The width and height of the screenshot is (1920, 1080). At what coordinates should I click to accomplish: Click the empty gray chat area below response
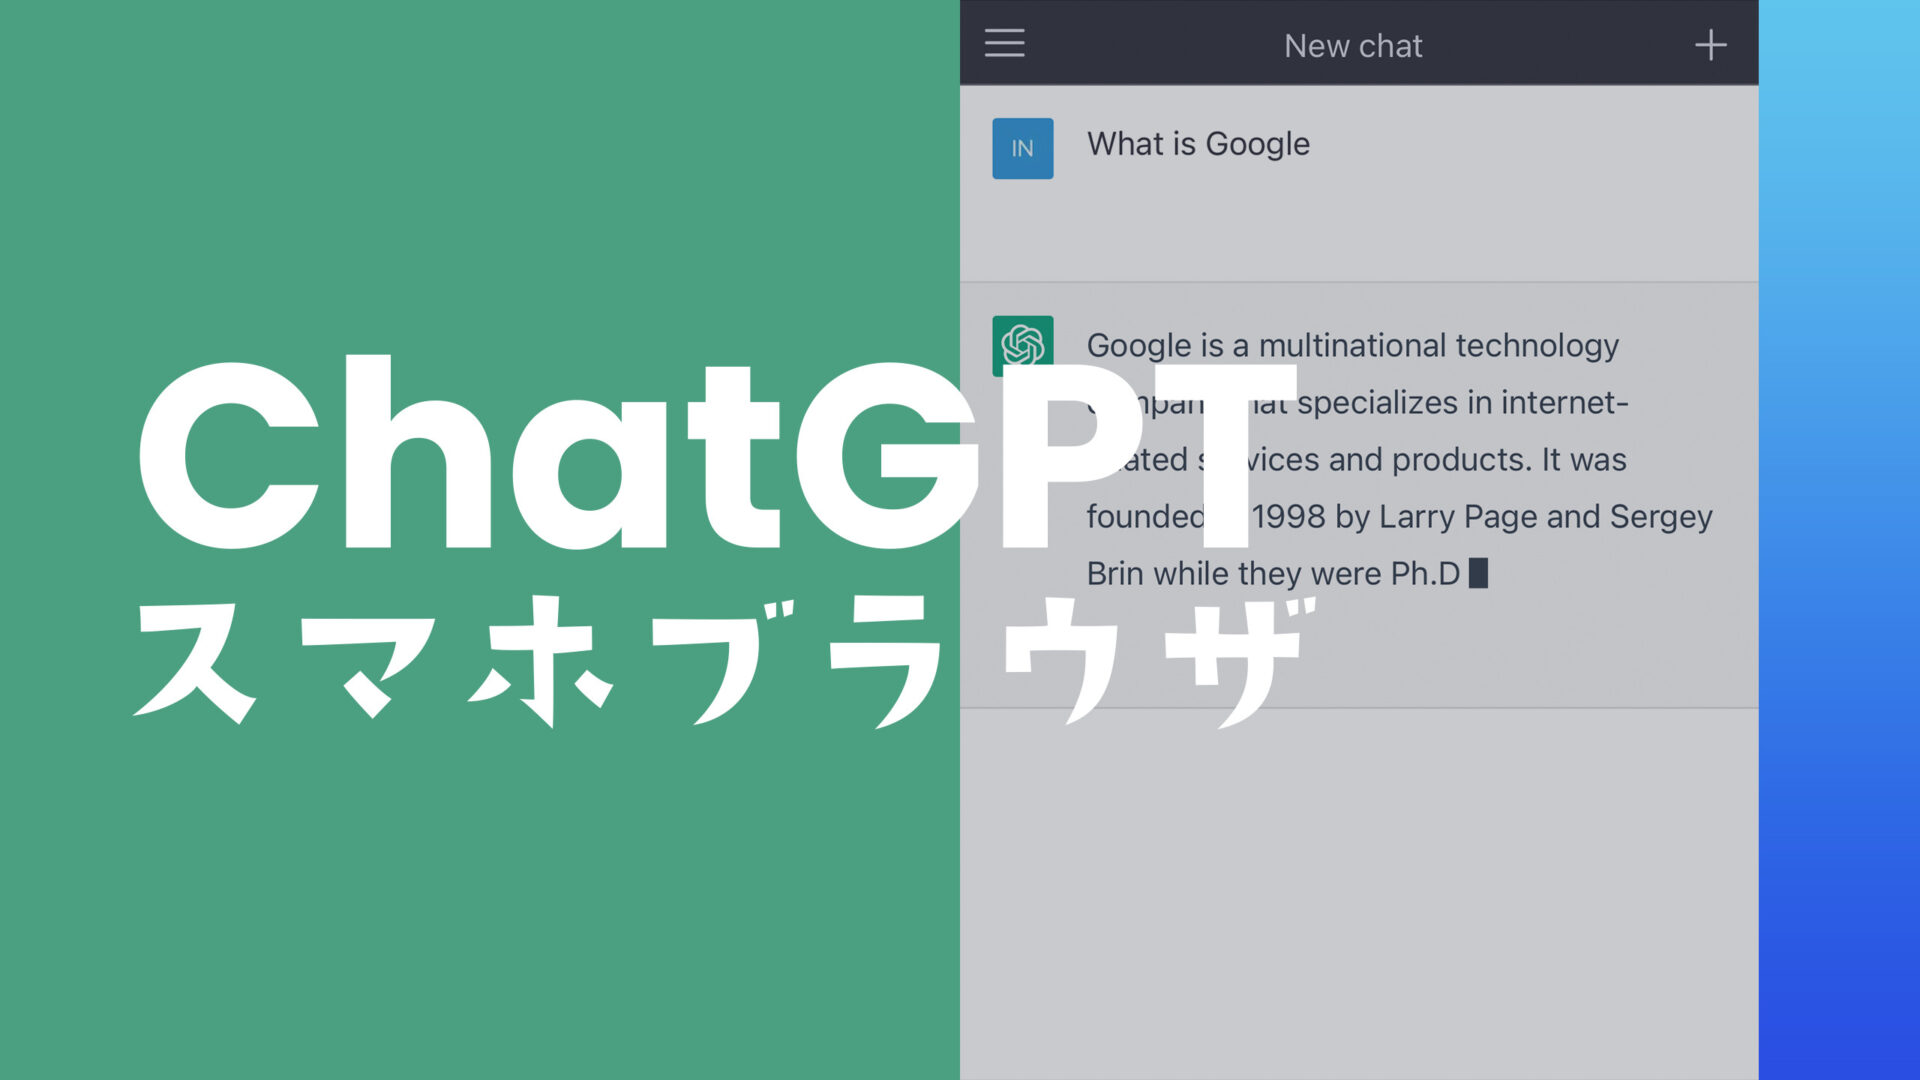[x=1358, y=890]
